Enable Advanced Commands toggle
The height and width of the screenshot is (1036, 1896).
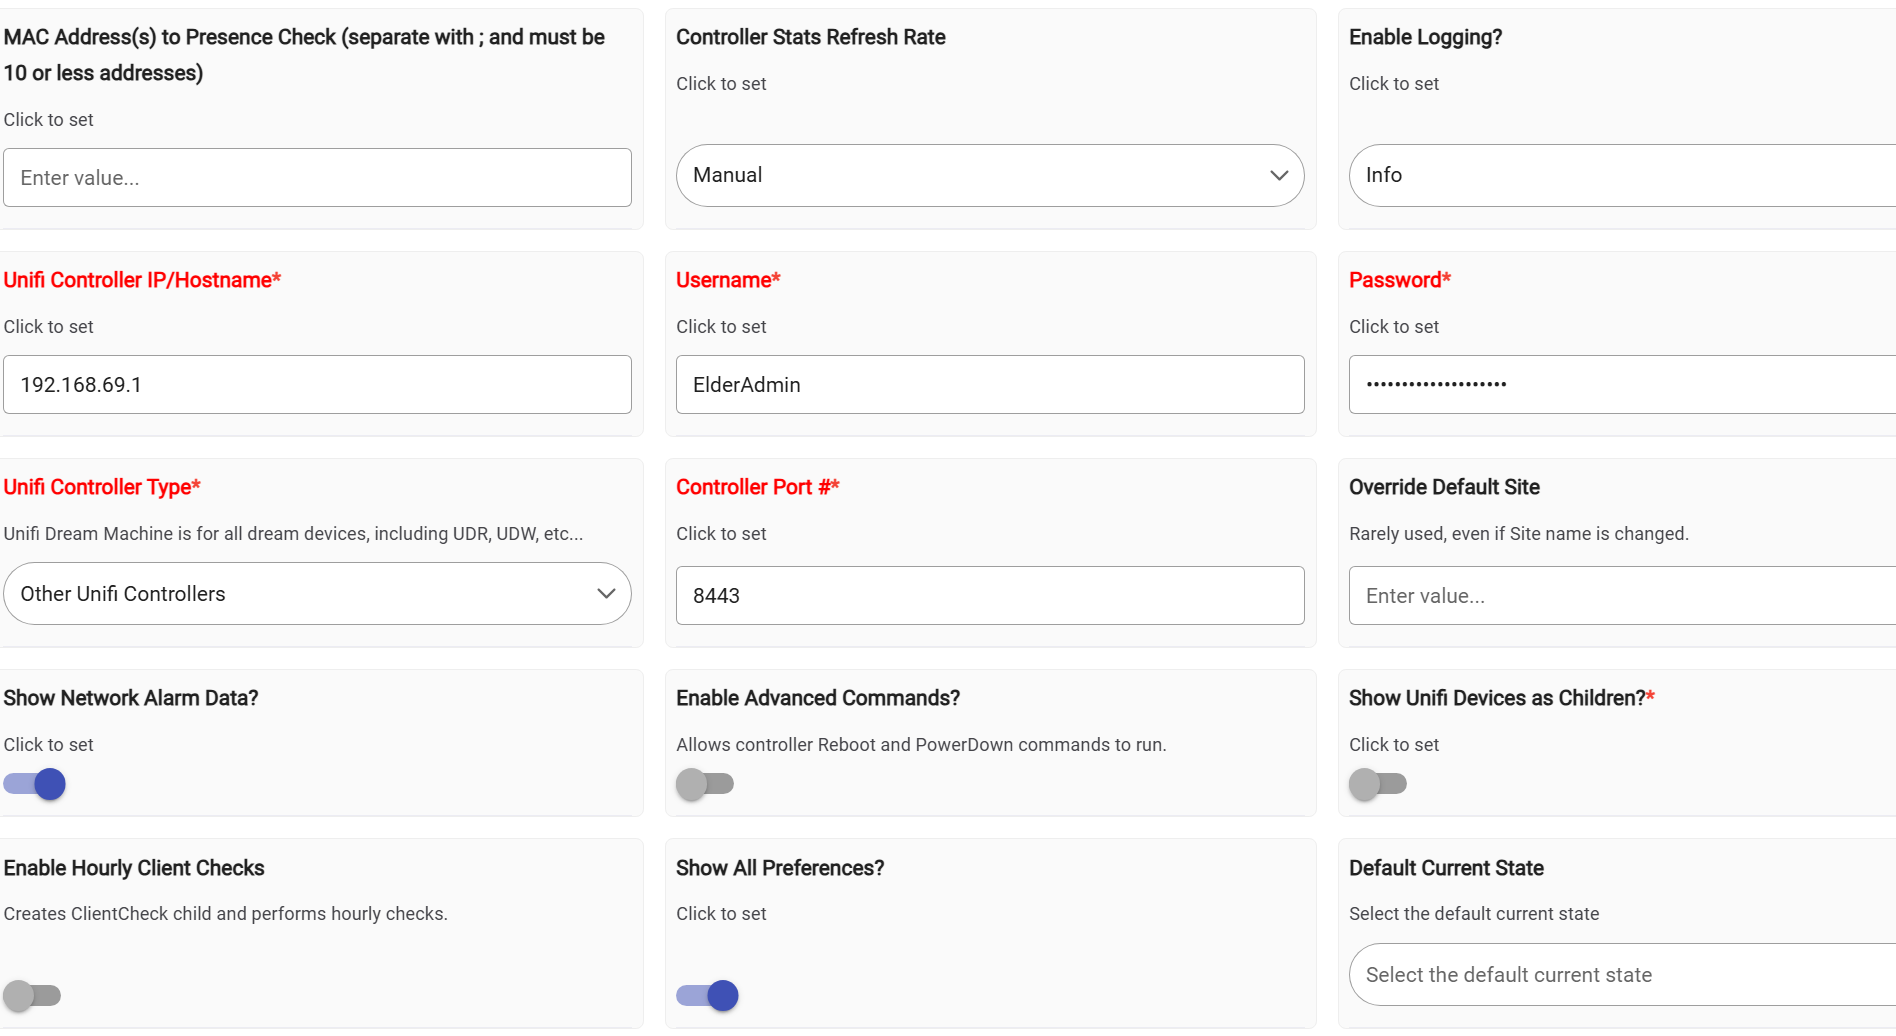pyautogui.click(x=705, y=784)
